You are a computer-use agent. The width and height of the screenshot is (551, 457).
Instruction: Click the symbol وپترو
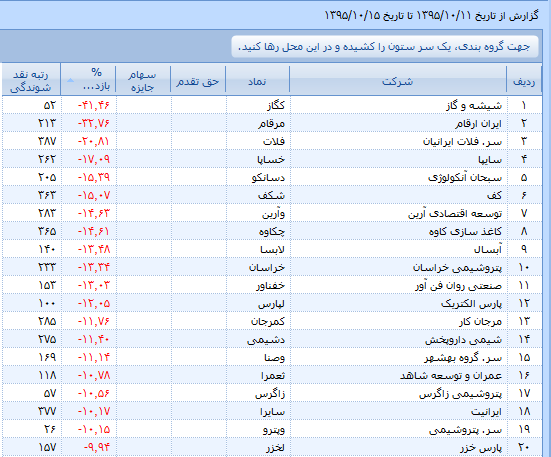click(x=274, y=429)
